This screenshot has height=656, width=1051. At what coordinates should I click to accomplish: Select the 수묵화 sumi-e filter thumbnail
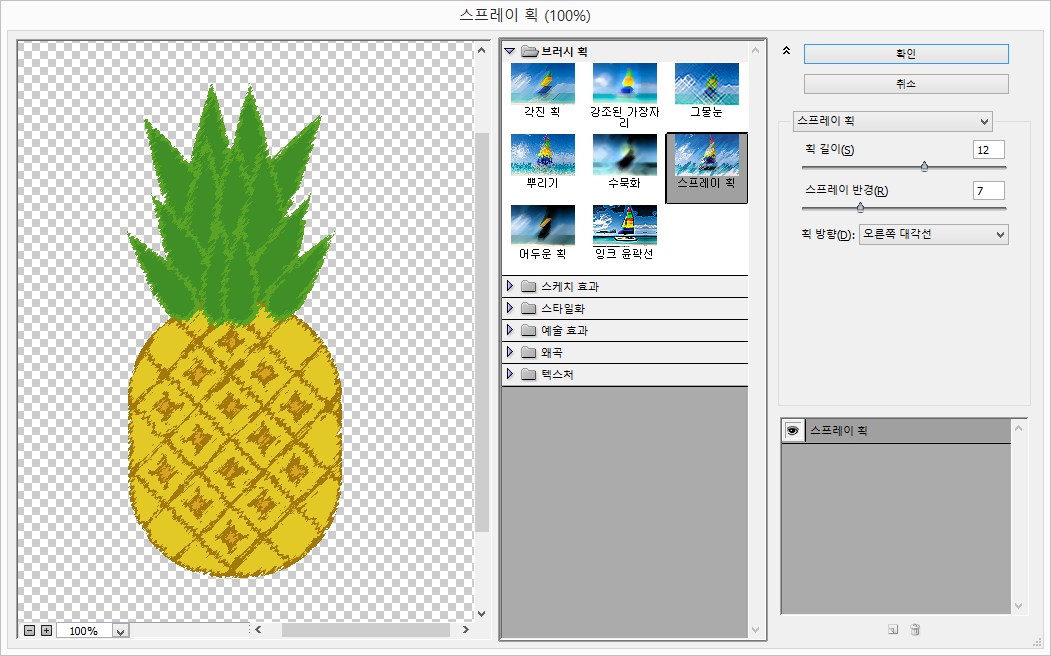(x=624, y=155)
